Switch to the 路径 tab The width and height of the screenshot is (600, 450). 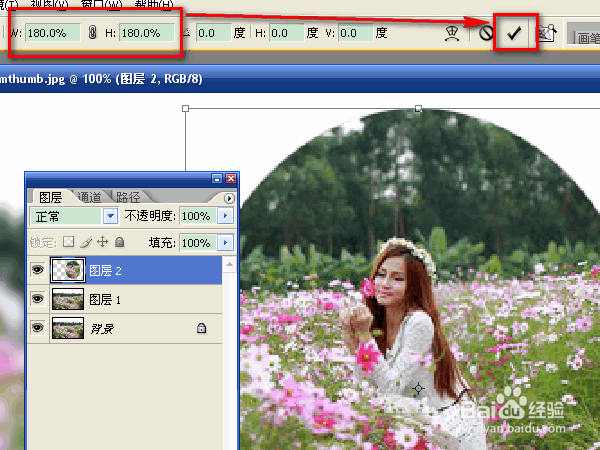click(128, 197)
